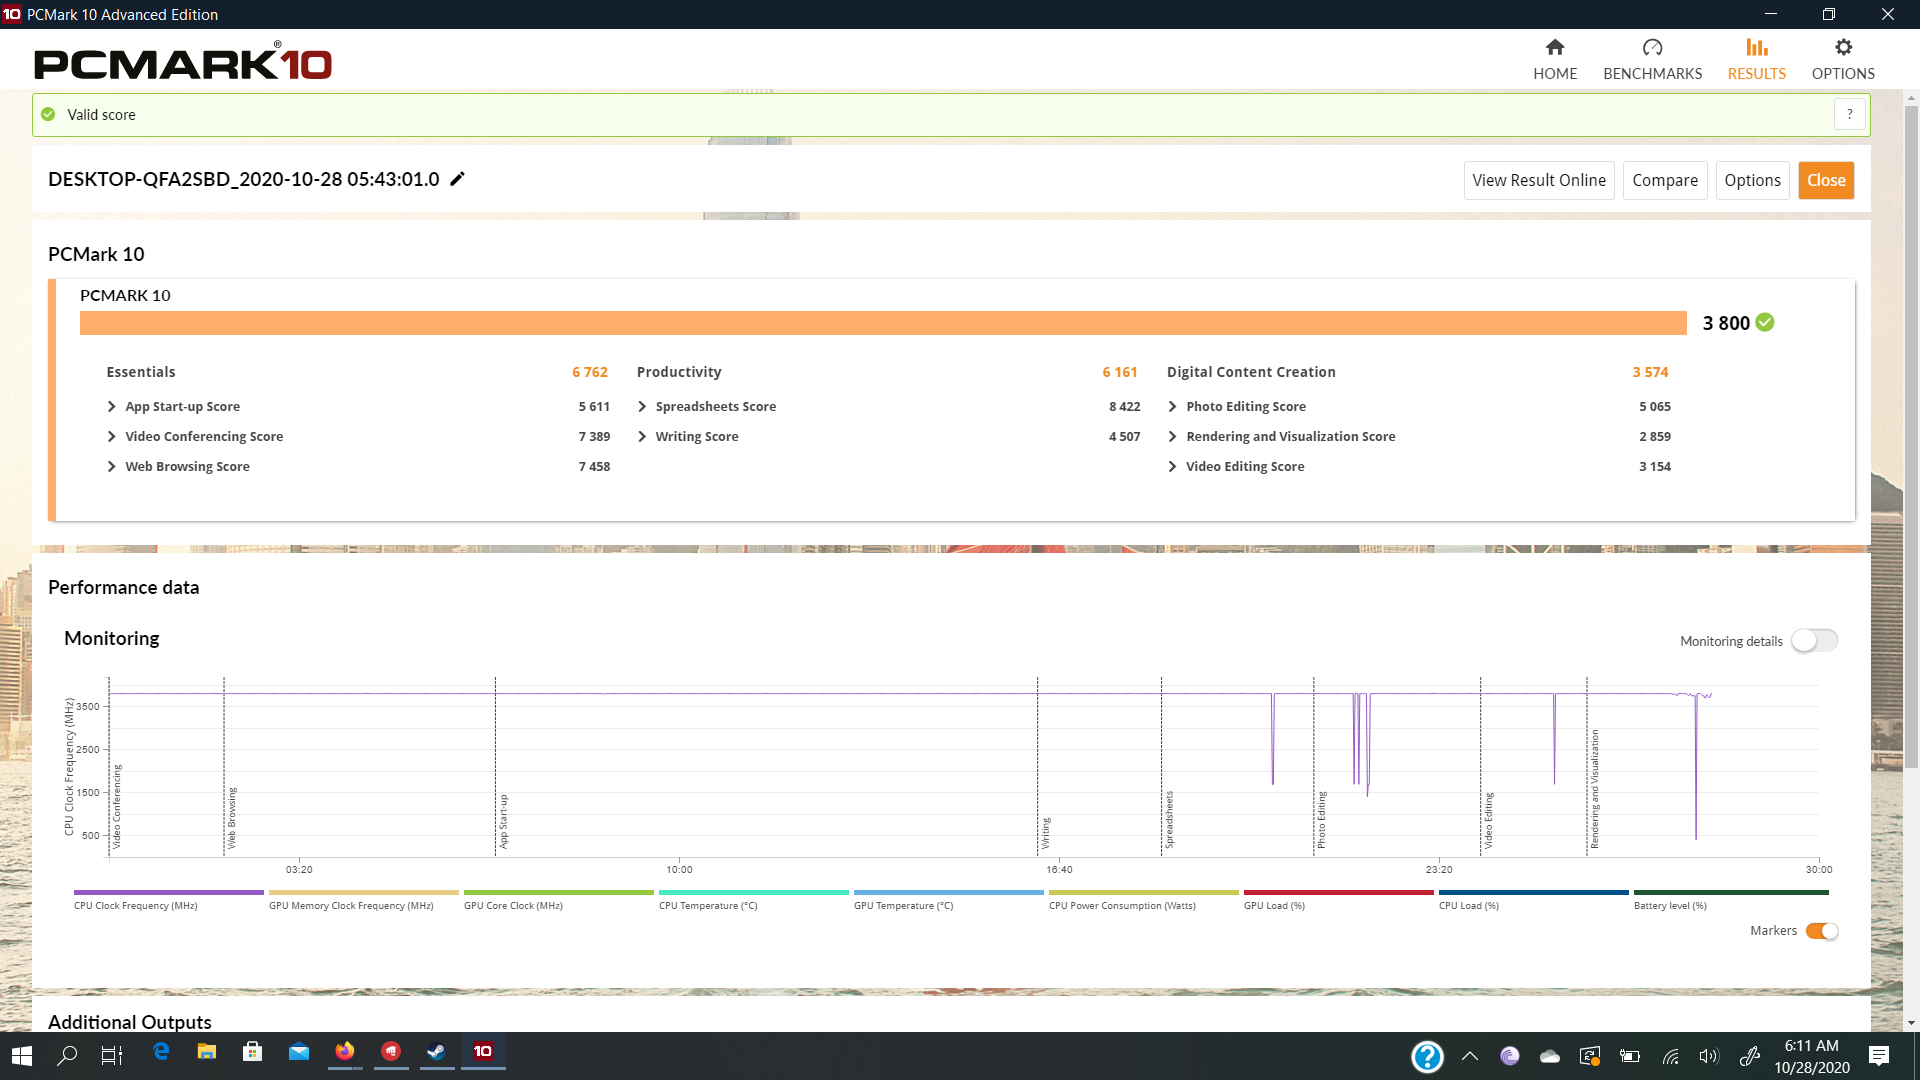1920x1080 pixels.
Task: Expand Video Editing Score row
Action: click(1172, 467)
